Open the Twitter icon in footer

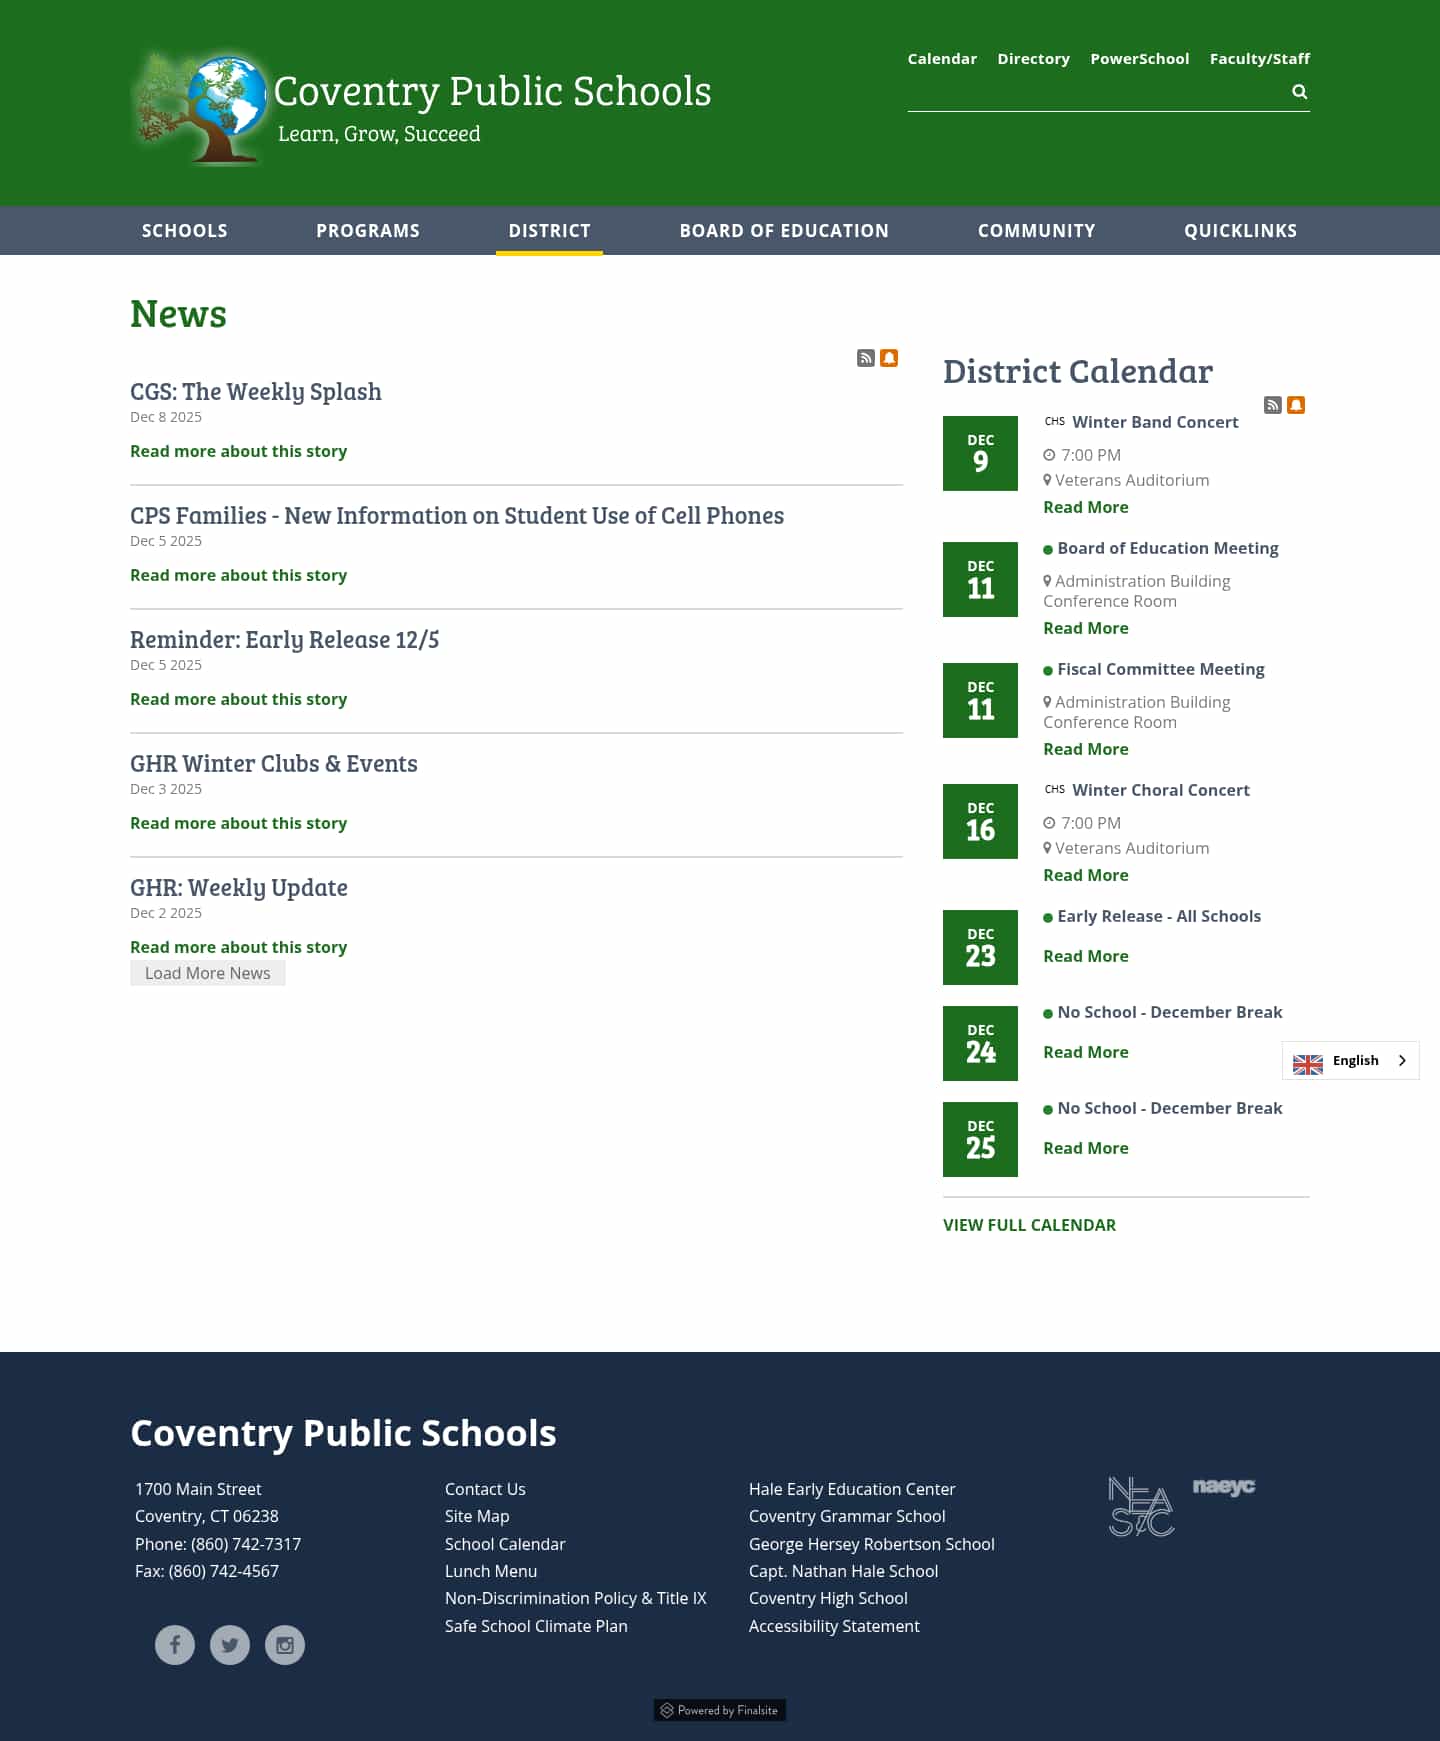click(x=230, y=1645)
